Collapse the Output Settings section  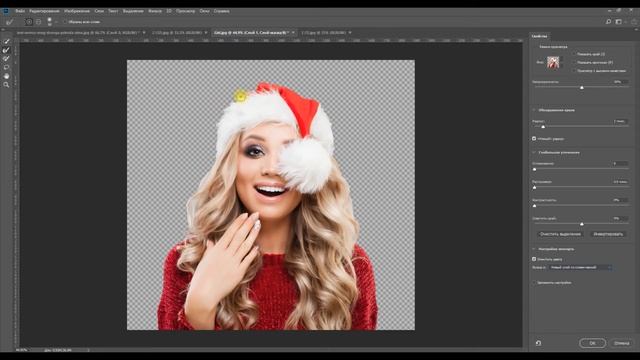point(534,249)
